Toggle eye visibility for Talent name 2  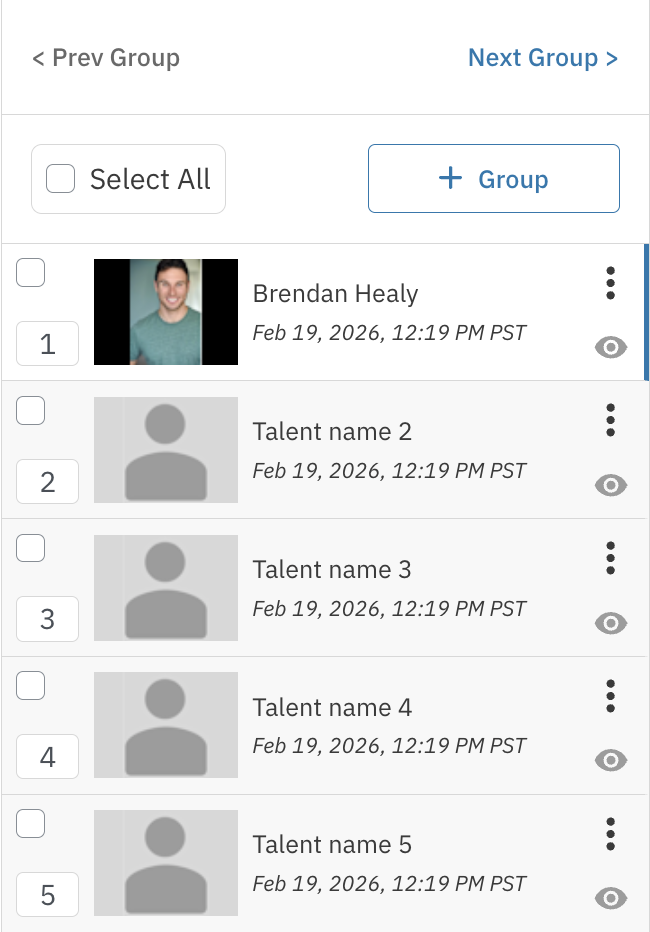tap(610, 485)
